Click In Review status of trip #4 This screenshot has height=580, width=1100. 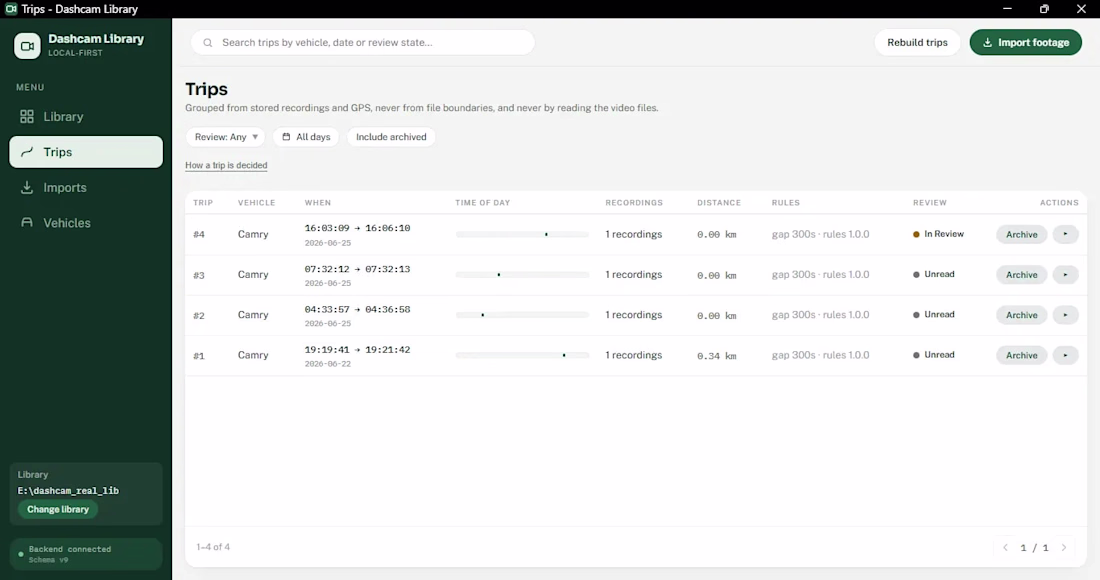pyautogui.click(x=938, y=234)
